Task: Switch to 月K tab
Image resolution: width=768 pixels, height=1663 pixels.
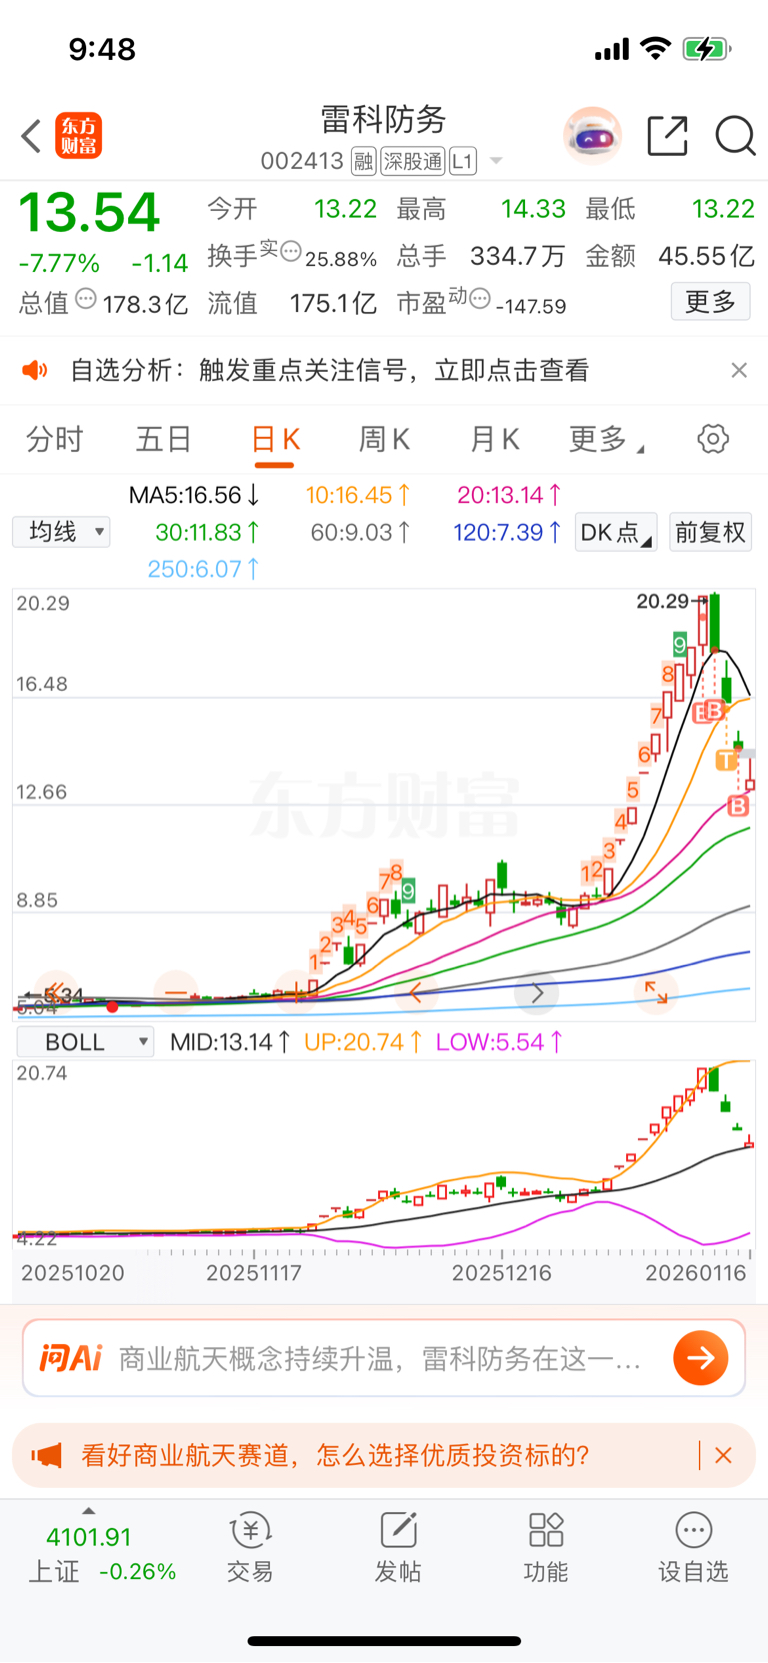Action: pos(494,439)
